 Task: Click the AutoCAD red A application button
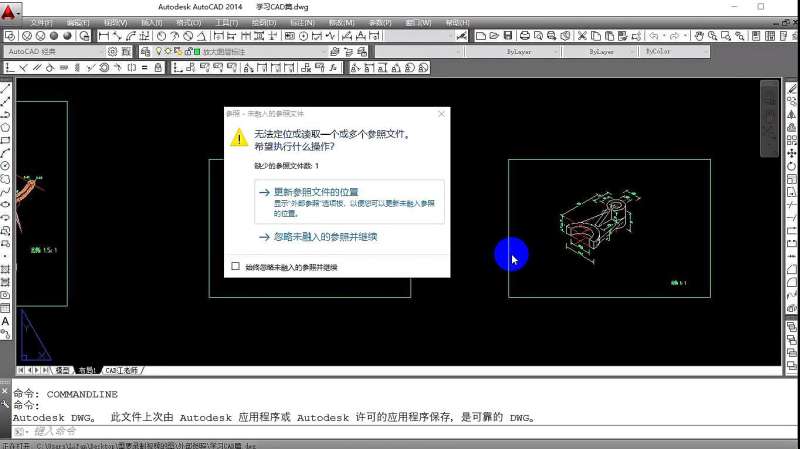[8, 12]
